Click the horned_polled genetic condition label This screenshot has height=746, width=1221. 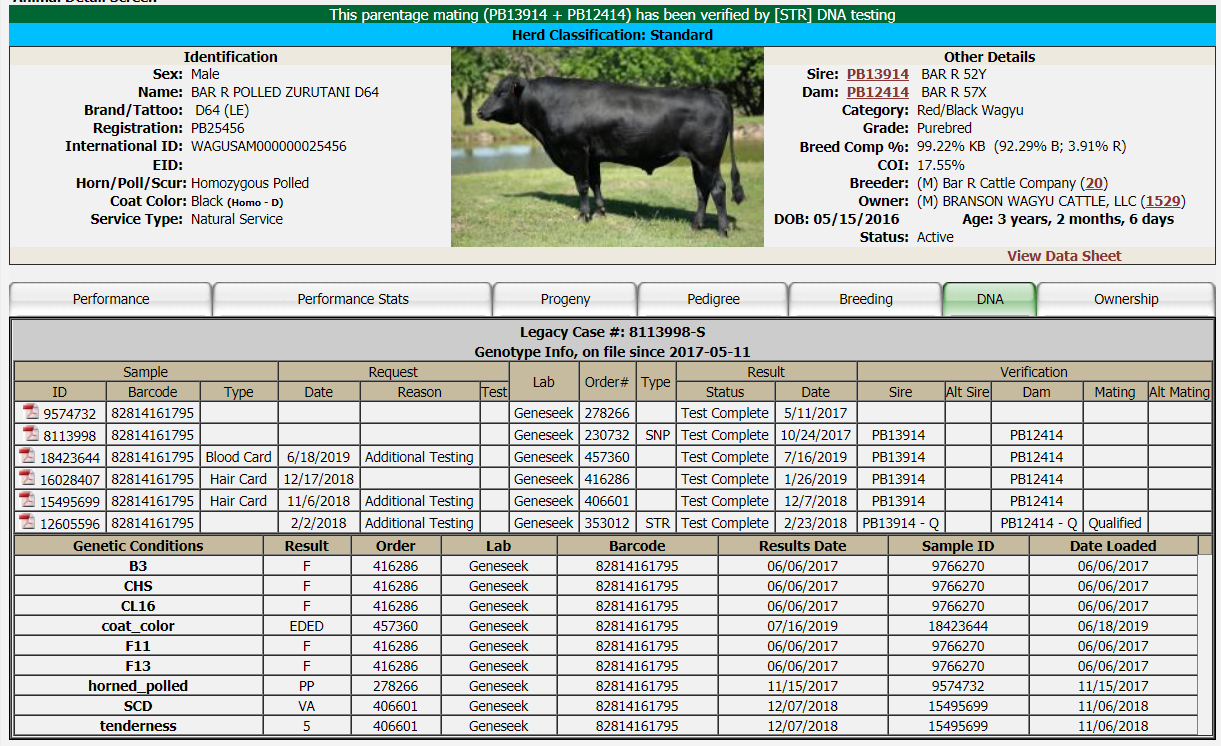[138, 686]
